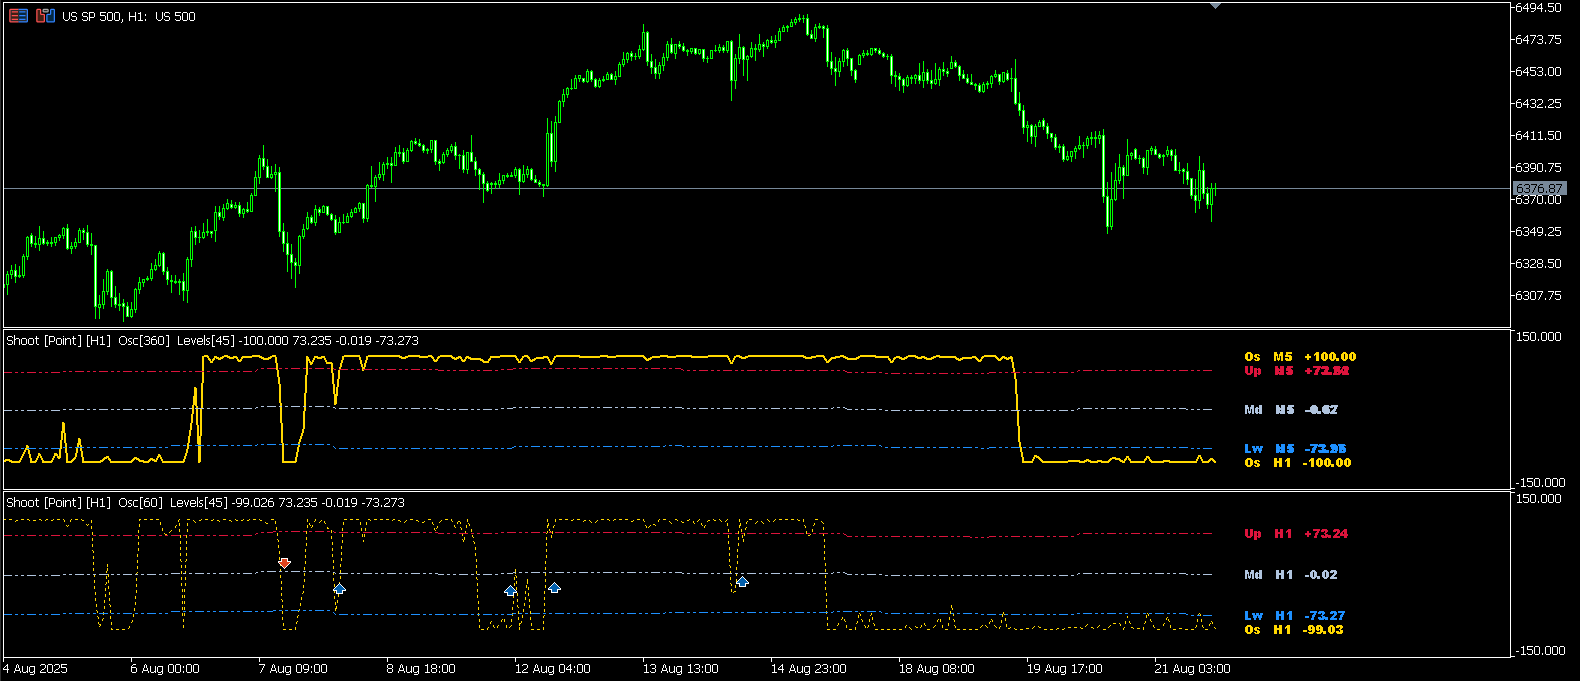Screen dimensions: 1580x681
Task: Click the chart title US SP 500, H1
Action: [x=129, y=17]
